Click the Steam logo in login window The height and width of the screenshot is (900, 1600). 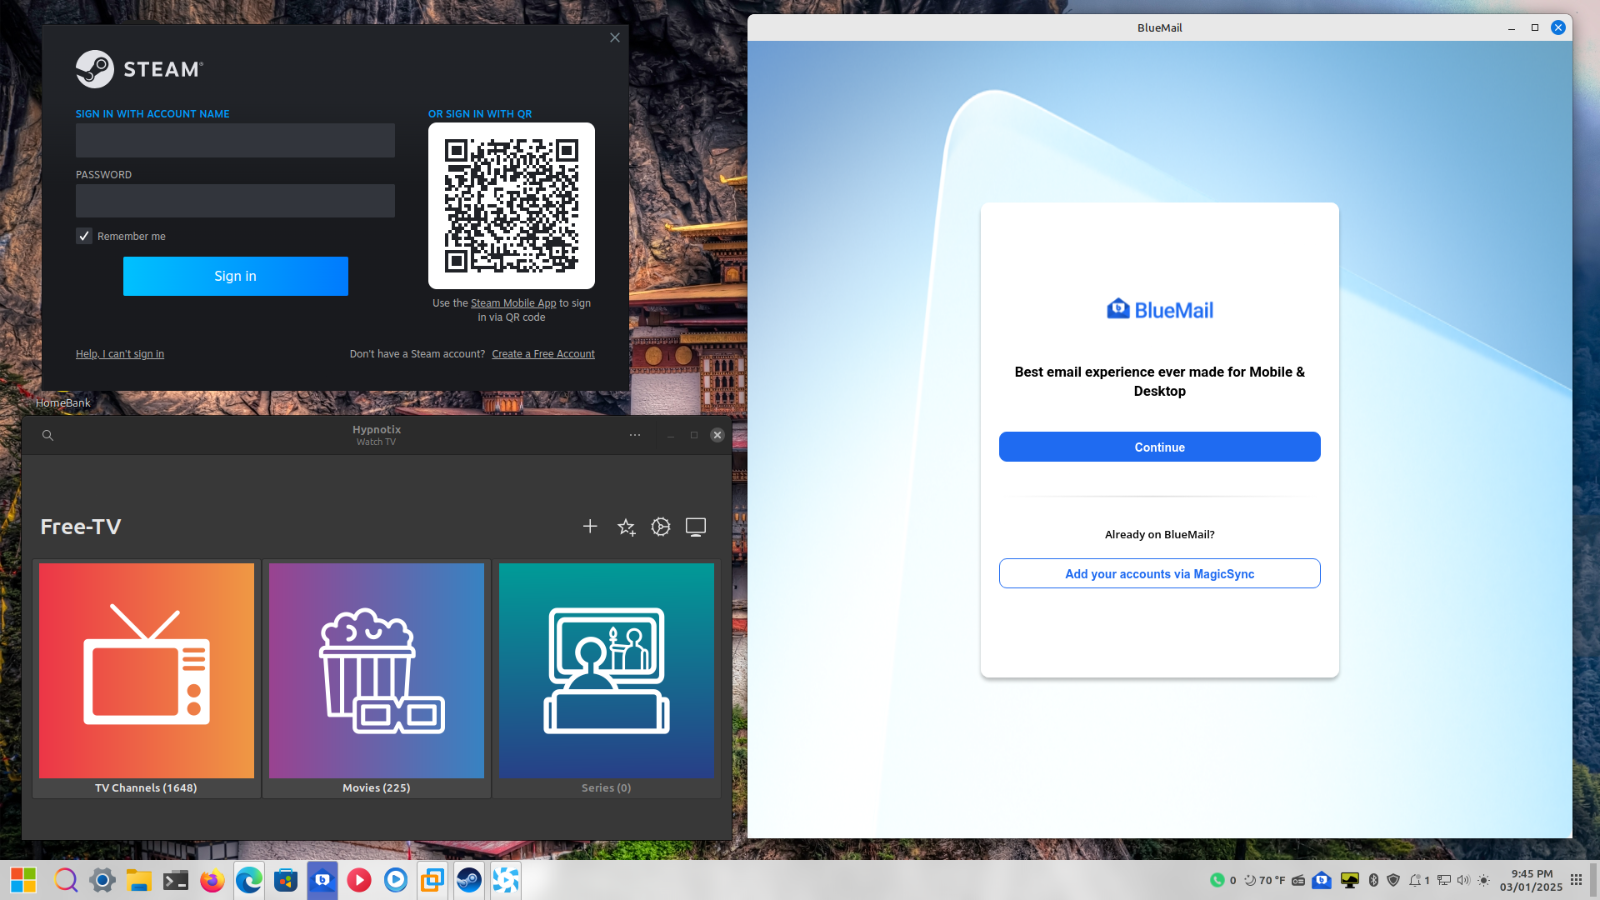[x=139, y=69]
